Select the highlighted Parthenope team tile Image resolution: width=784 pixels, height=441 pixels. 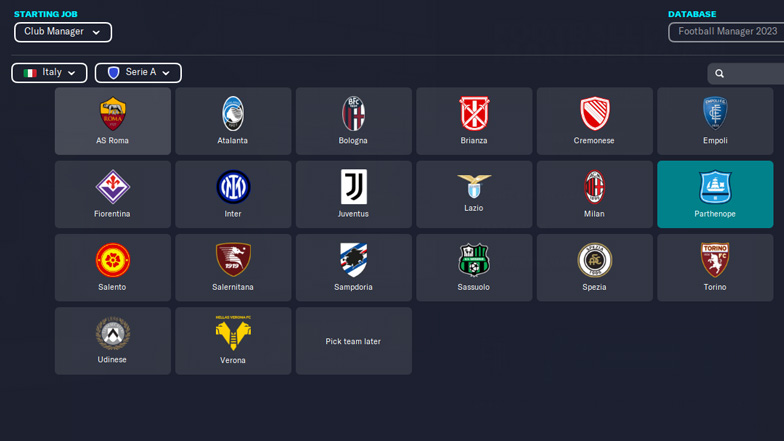[715, 194]
